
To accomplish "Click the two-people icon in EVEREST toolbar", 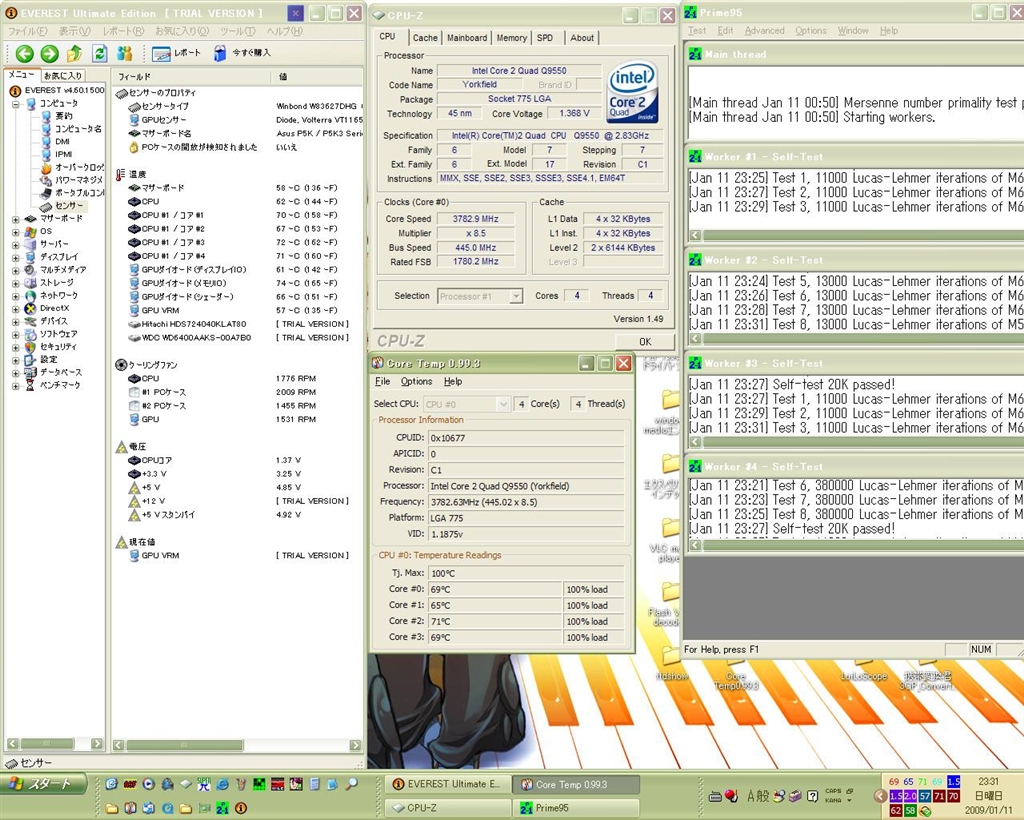I will (124, 53).
